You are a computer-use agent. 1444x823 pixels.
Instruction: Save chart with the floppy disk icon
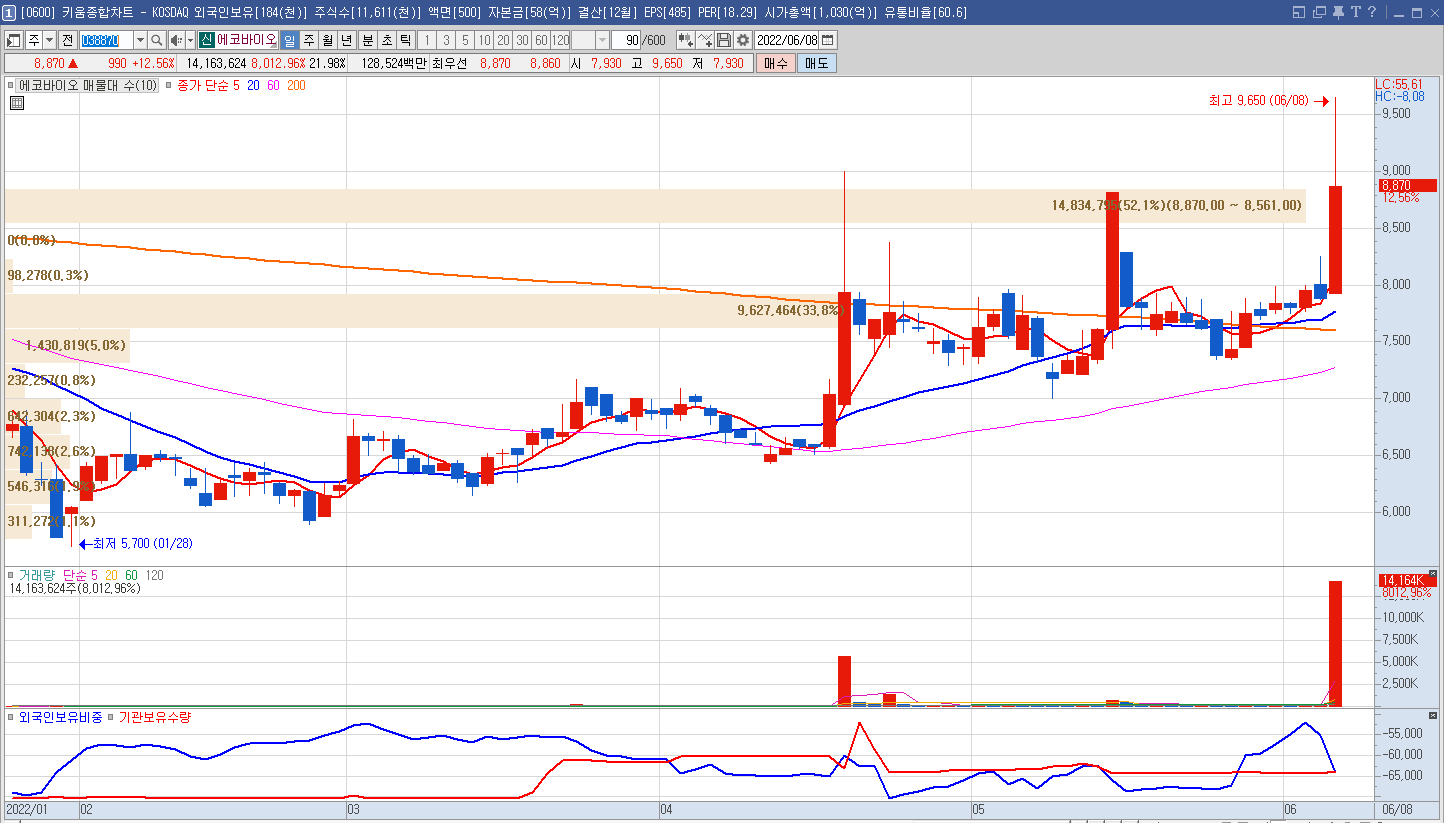point(724,40)
